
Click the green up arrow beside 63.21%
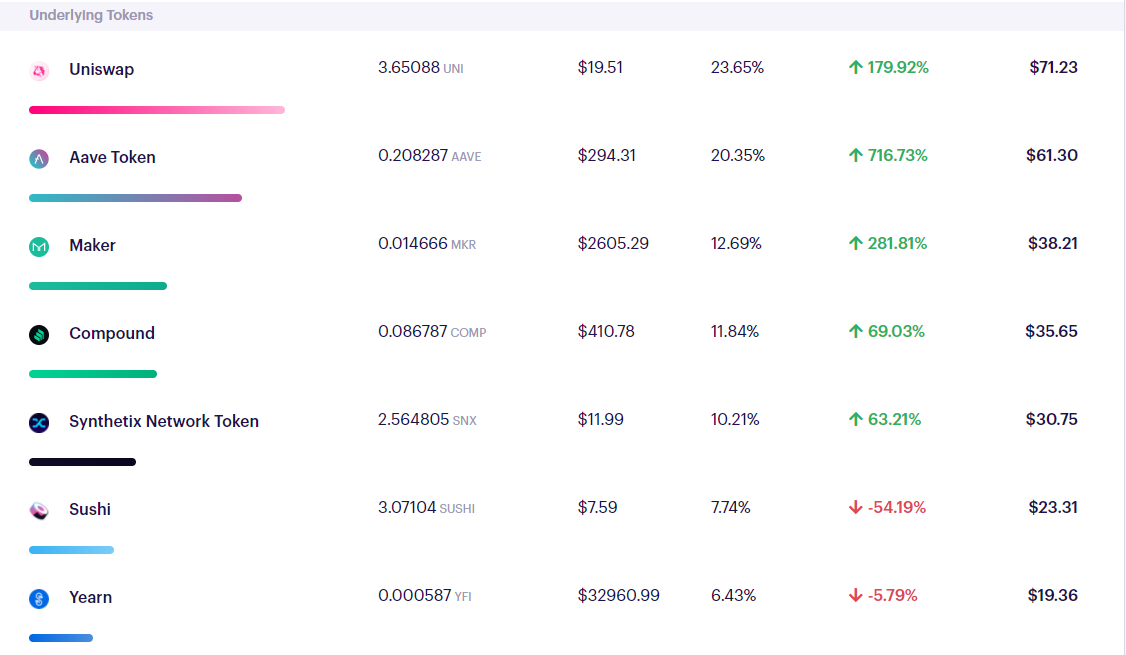click(855, 419)
